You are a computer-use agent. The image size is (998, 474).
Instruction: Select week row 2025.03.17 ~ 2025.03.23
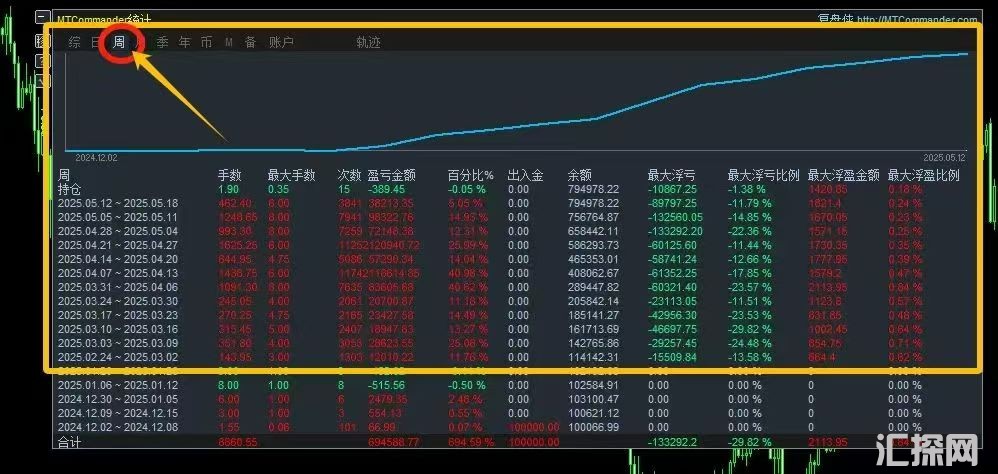(118, 316)
